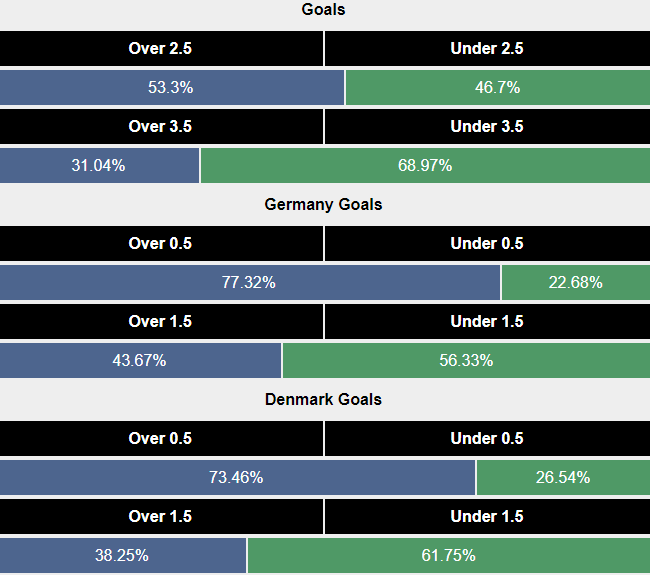The width and height of the screenshot is (650, 575).
Task: Click the Under 3.5 goals header
Action: click(487, 126)
